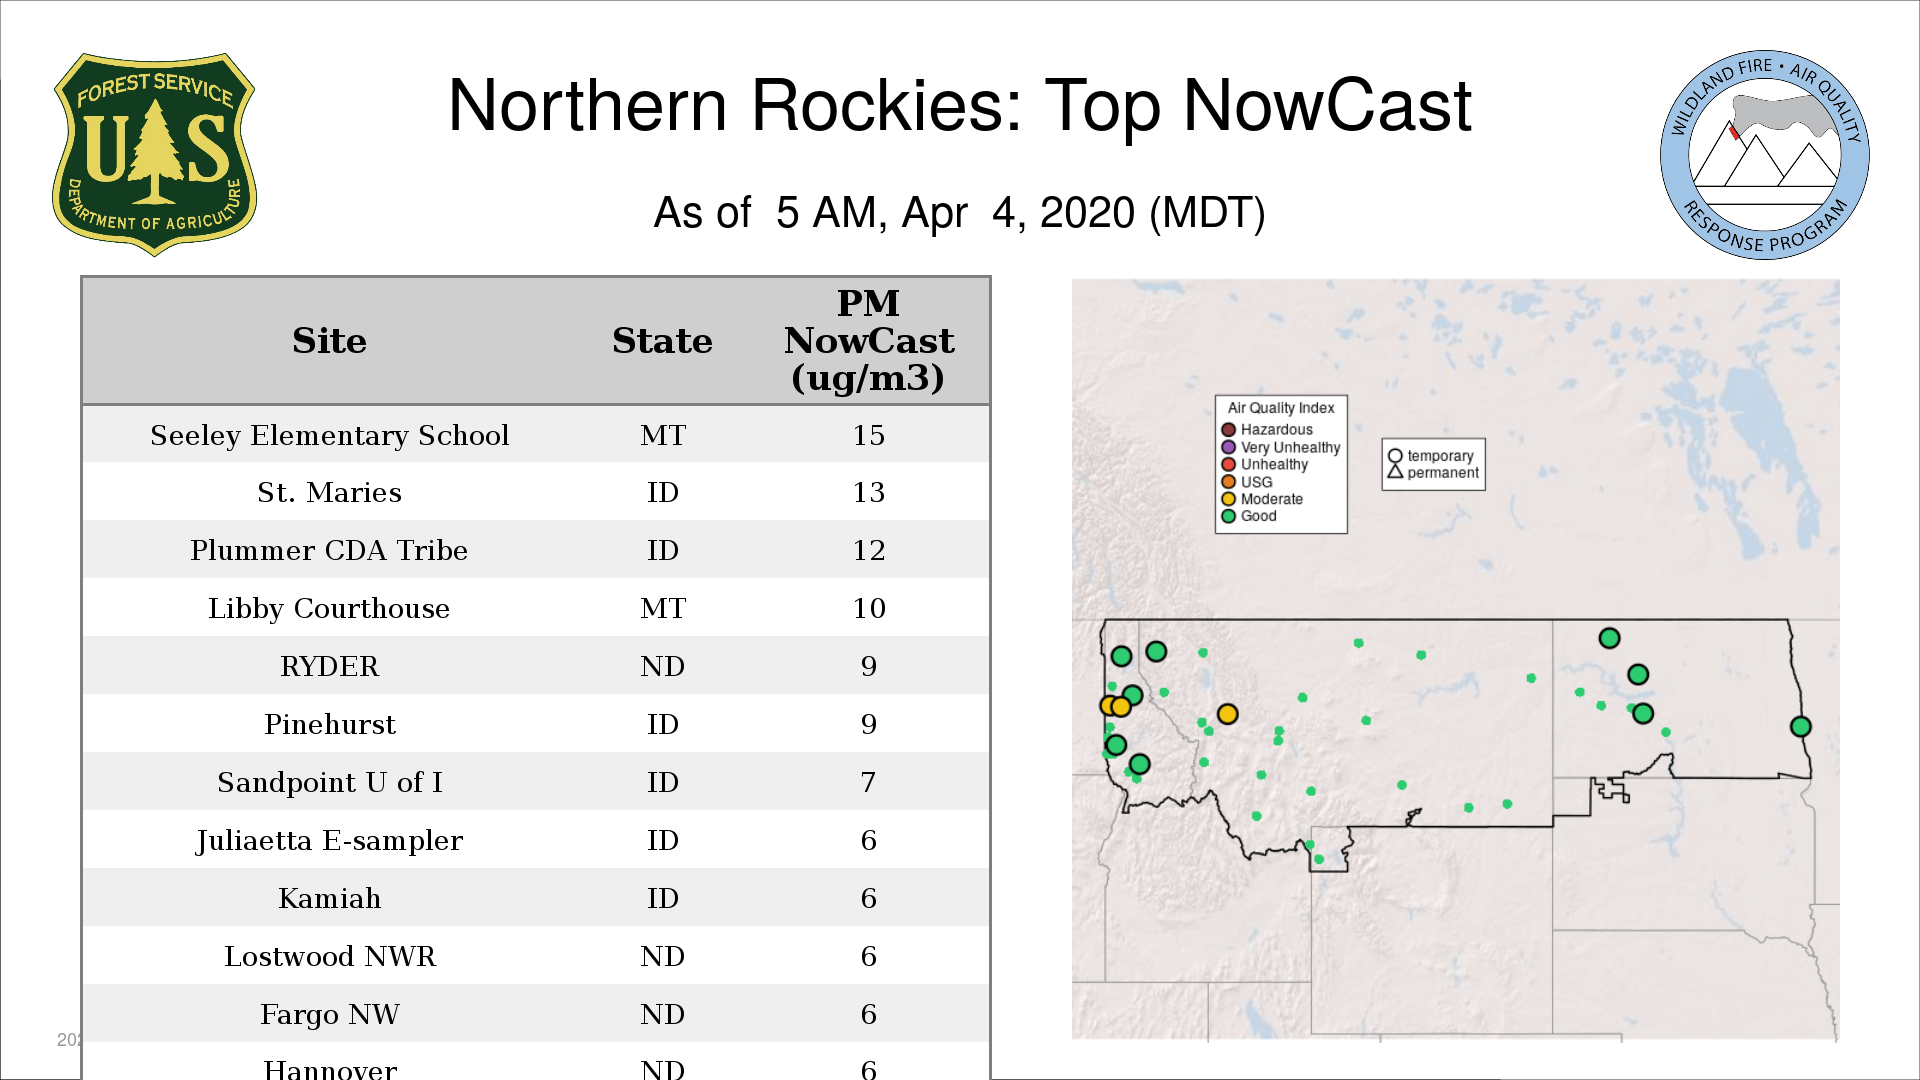The image size is (1920, 1080).
Task: Click the Wildland Fire Air Quality Response Program logo
Action: pyautogui.click(x=1764, y=155)
